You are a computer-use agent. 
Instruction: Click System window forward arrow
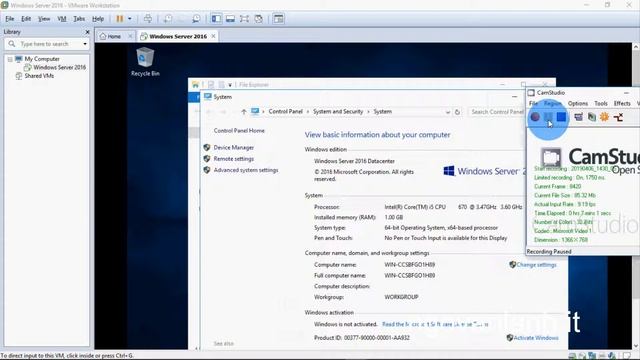pyautogui.click(x=223, y=112)
